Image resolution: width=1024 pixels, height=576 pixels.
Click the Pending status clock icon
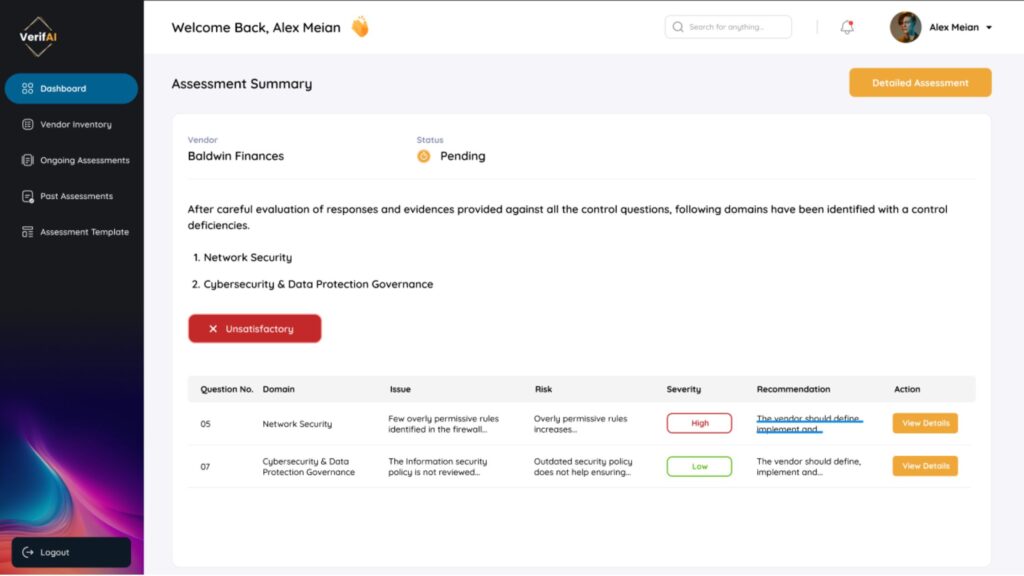pyautogui.click(x=424, y=157)
